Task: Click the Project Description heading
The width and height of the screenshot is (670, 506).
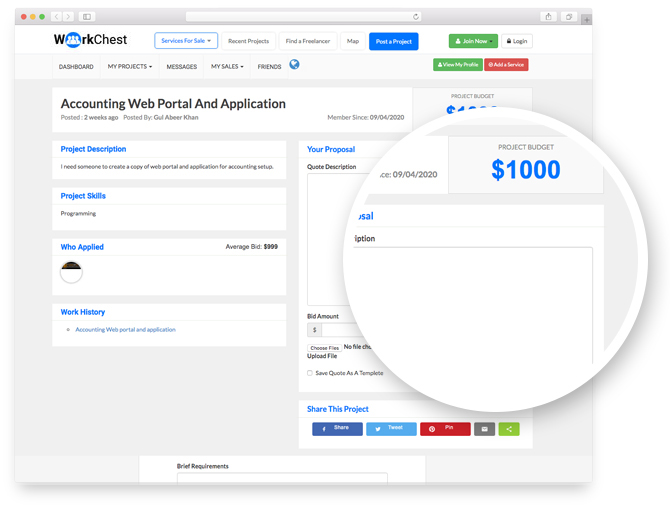Action: pos(93,149)
